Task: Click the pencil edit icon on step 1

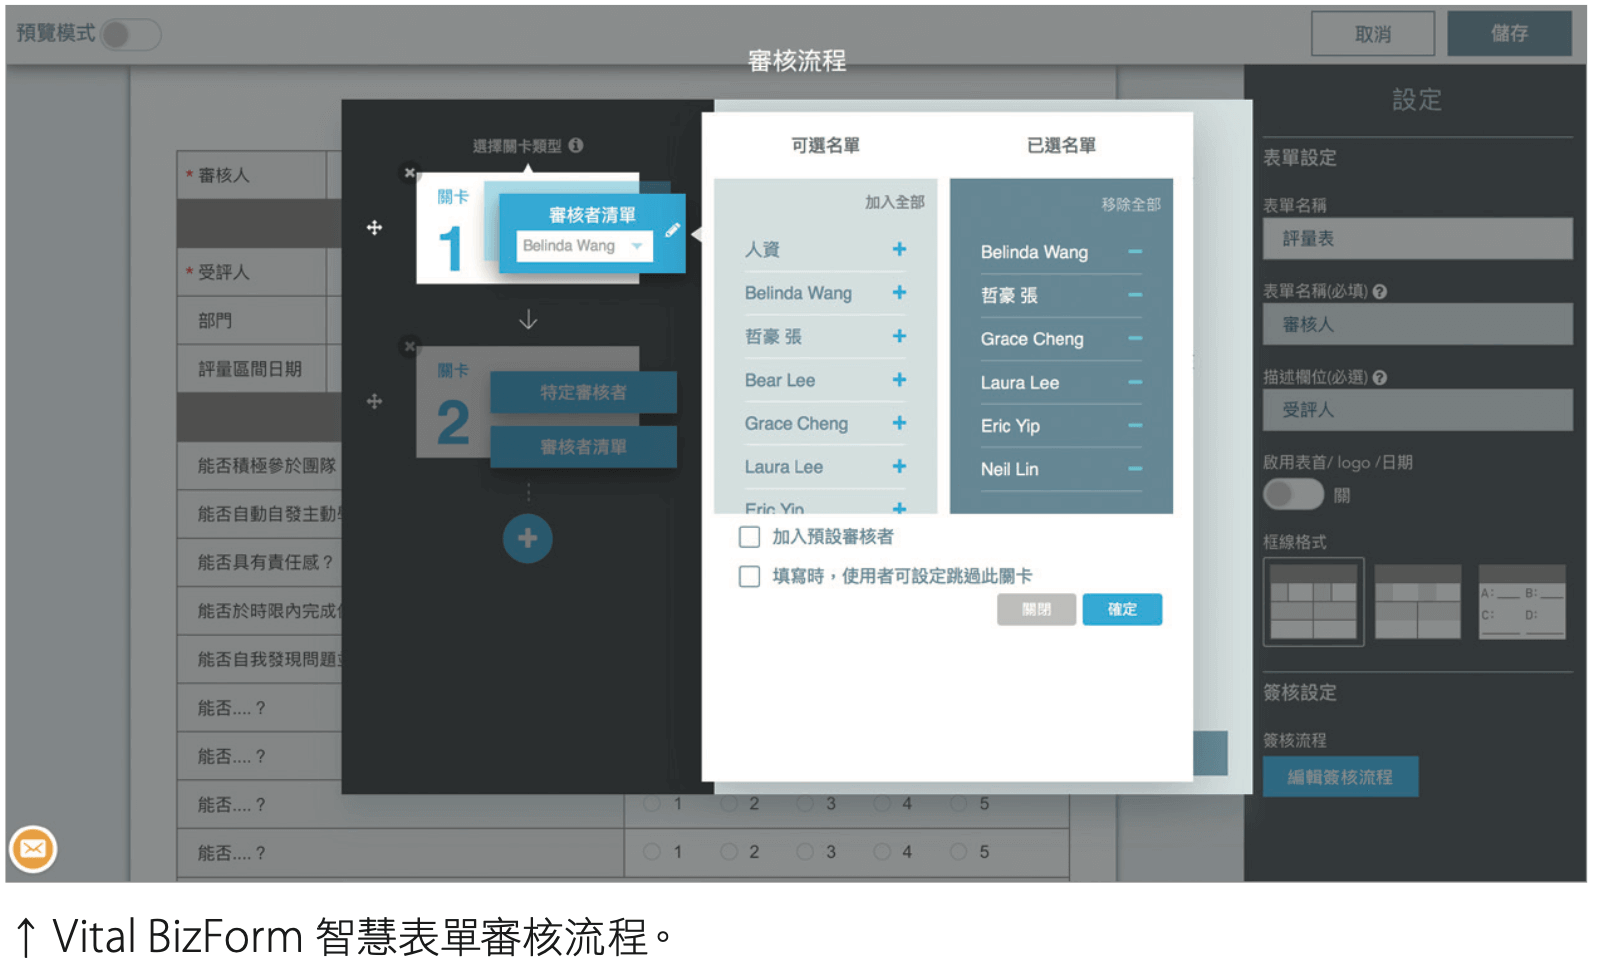Action: [672, 230]
